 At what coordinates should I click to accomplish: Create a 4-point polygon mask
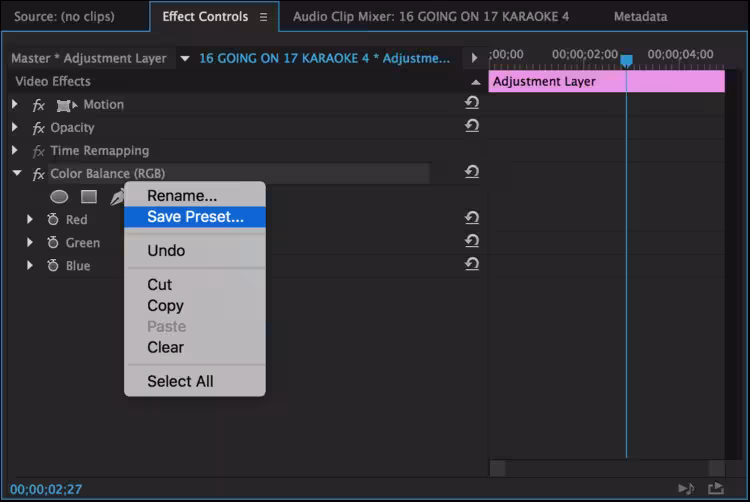89,197
